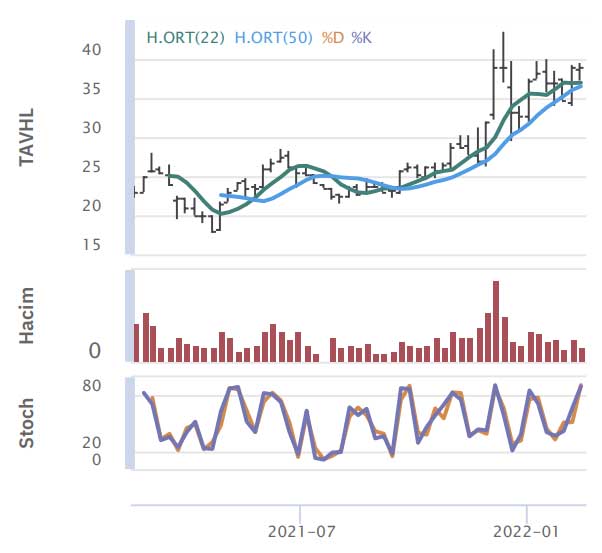Click the 25 price axis label
The width and height of the screenshot is (602, 553).
point(92,167)
